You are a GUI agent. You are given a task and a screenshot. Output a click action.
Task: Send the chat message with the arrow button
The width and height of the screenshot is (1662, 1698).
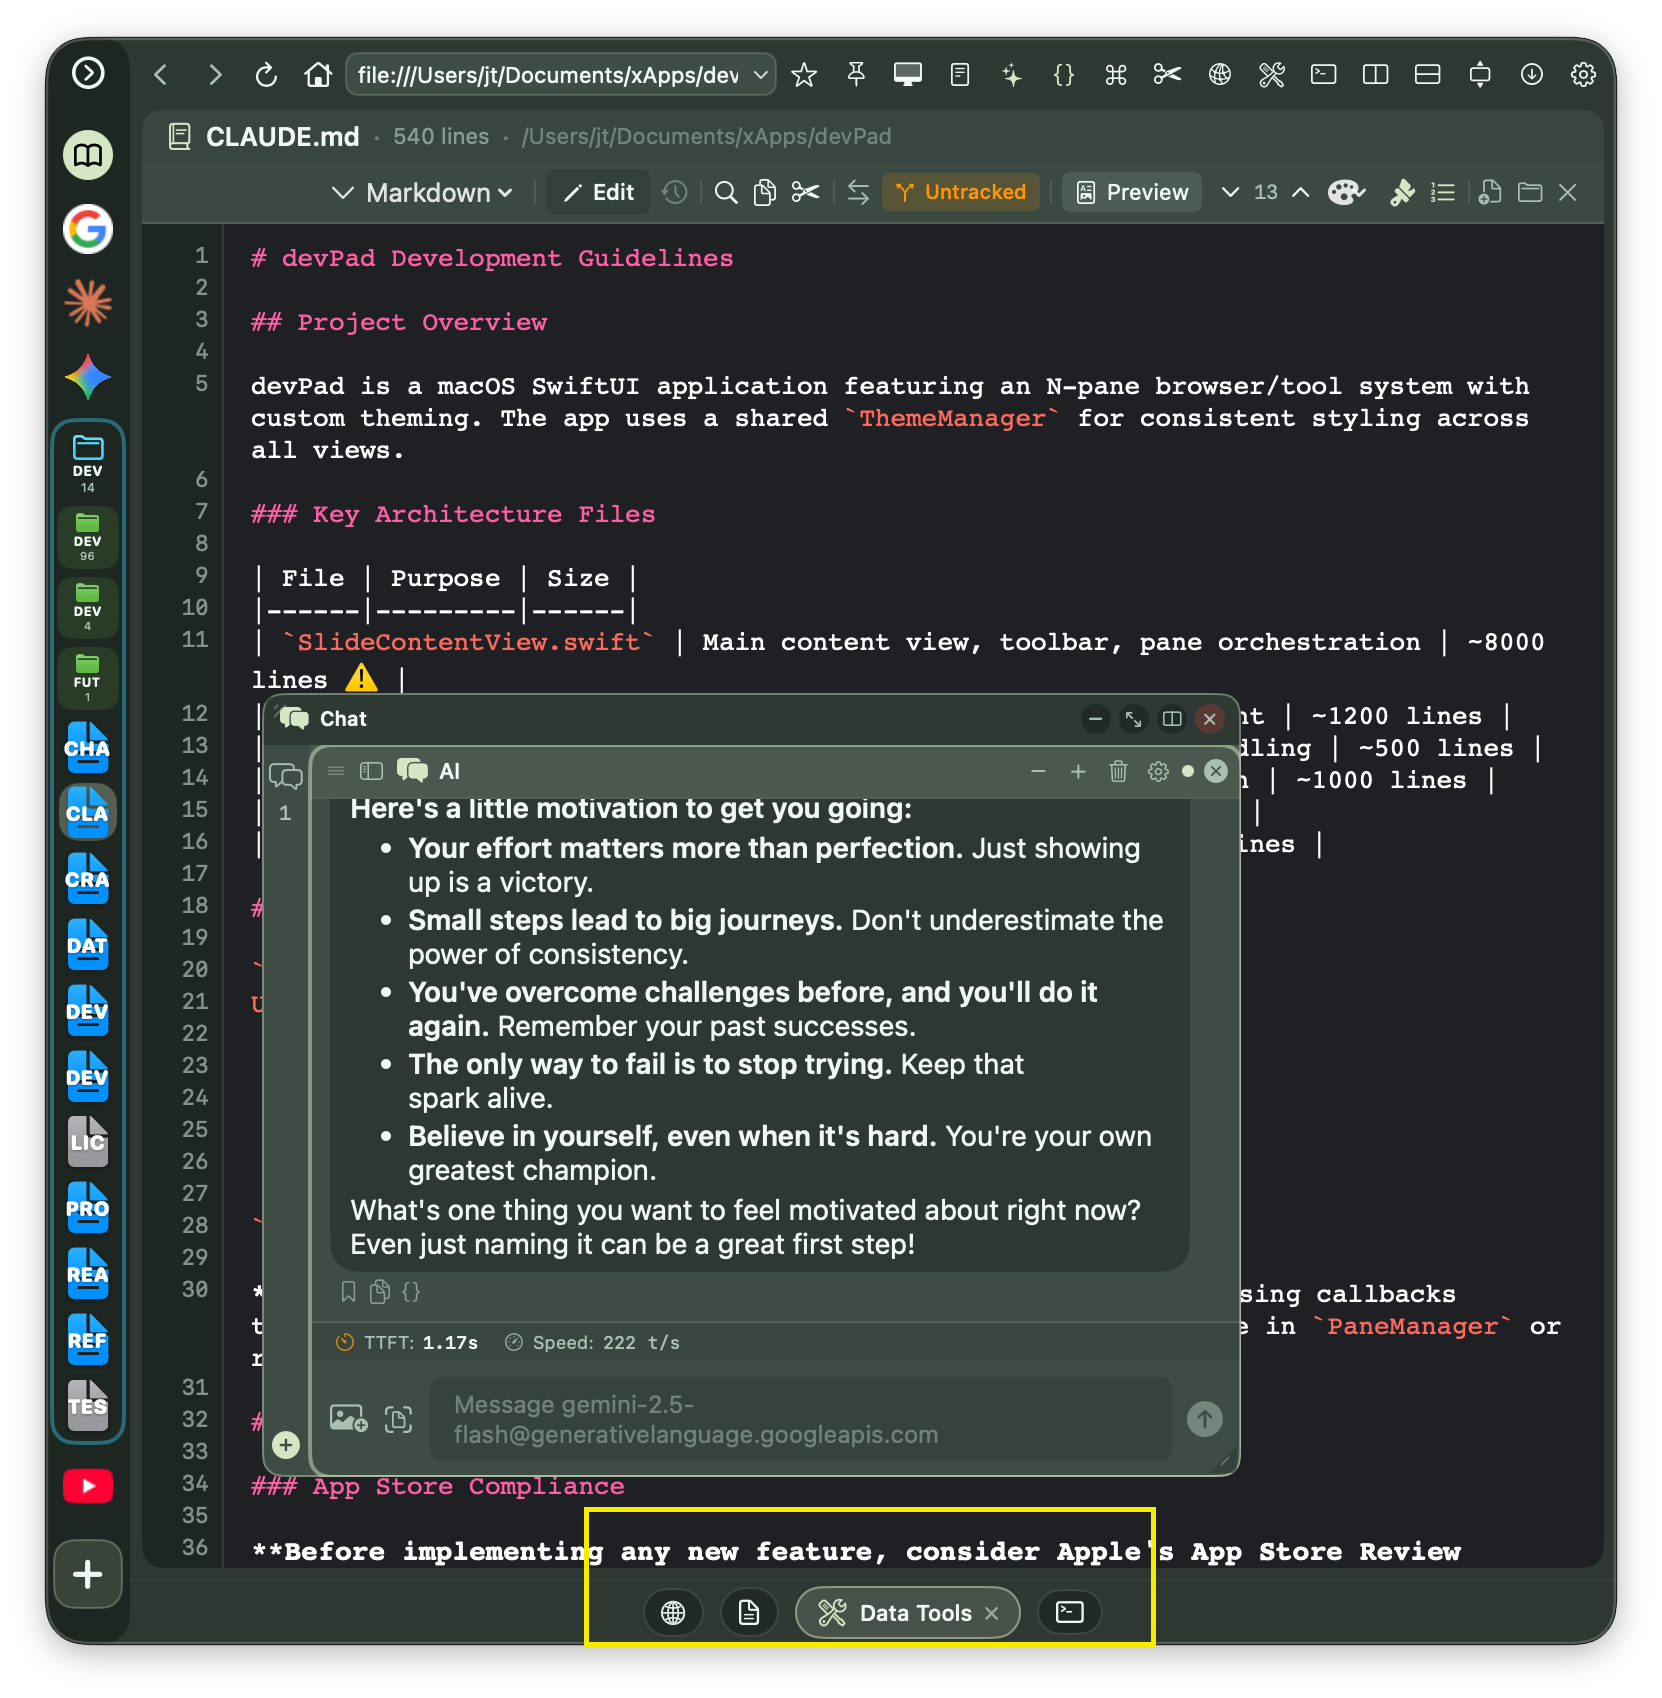point(1204,1419)
